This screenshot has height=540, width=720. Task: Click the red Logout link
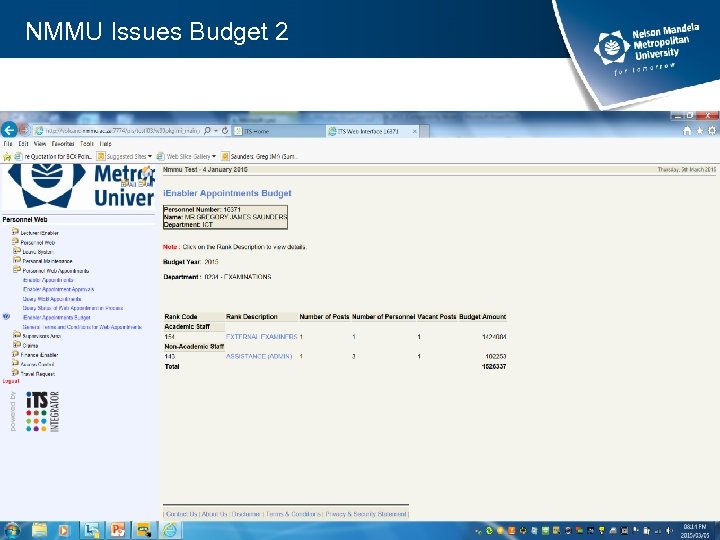[x=11, y=381]
